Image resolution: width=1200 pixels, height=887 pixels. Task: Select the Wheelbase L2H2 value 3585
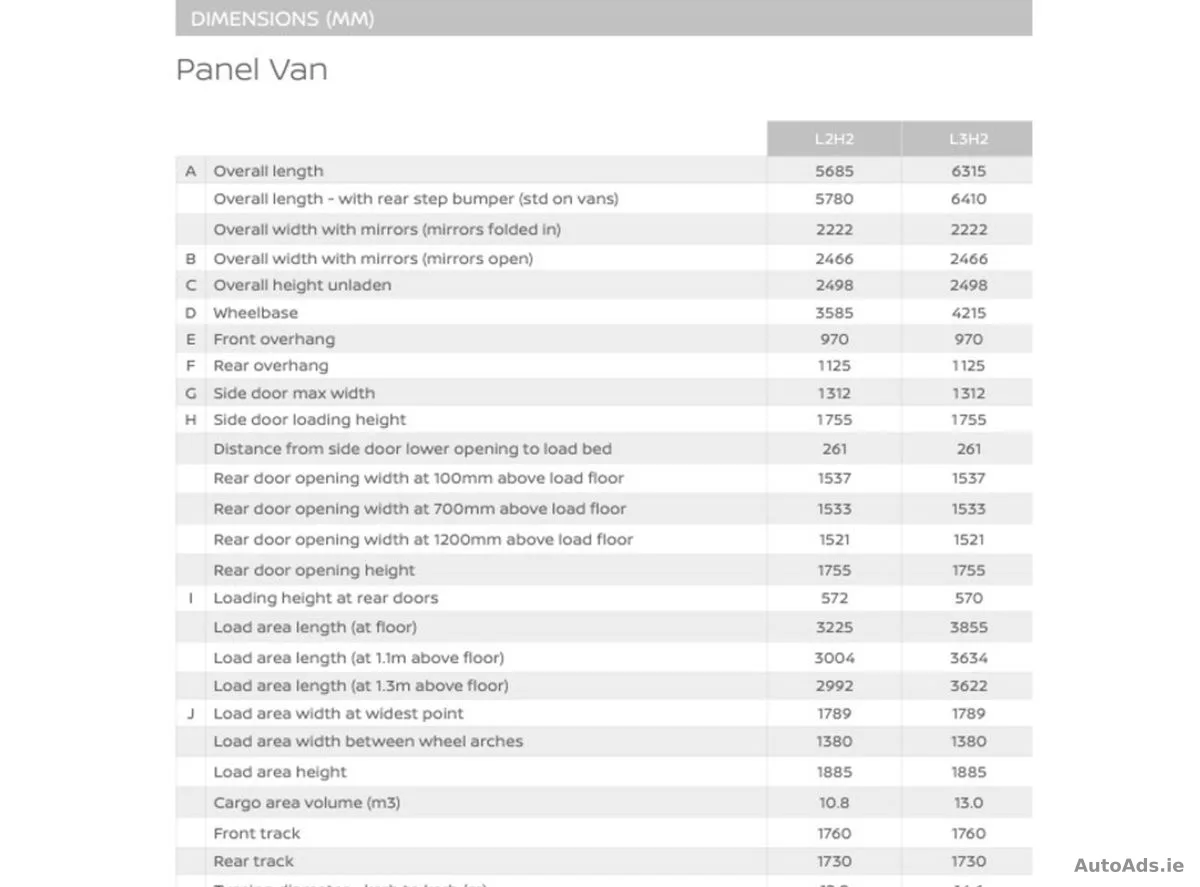(x=834, y=313)
